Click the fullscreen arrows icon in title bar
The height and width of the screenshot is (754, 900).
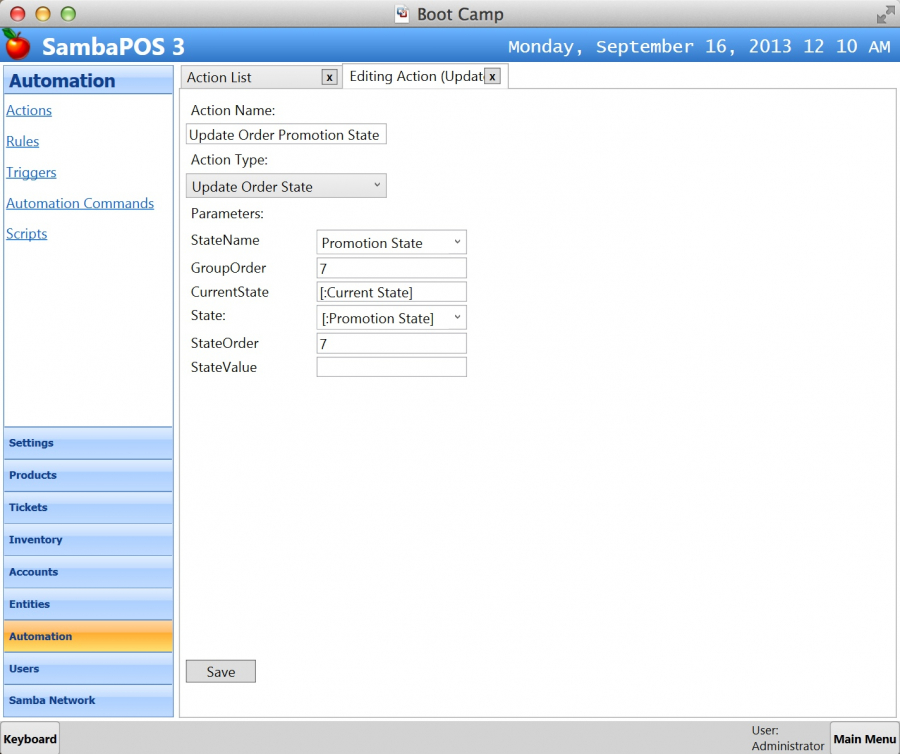[885, 14]
